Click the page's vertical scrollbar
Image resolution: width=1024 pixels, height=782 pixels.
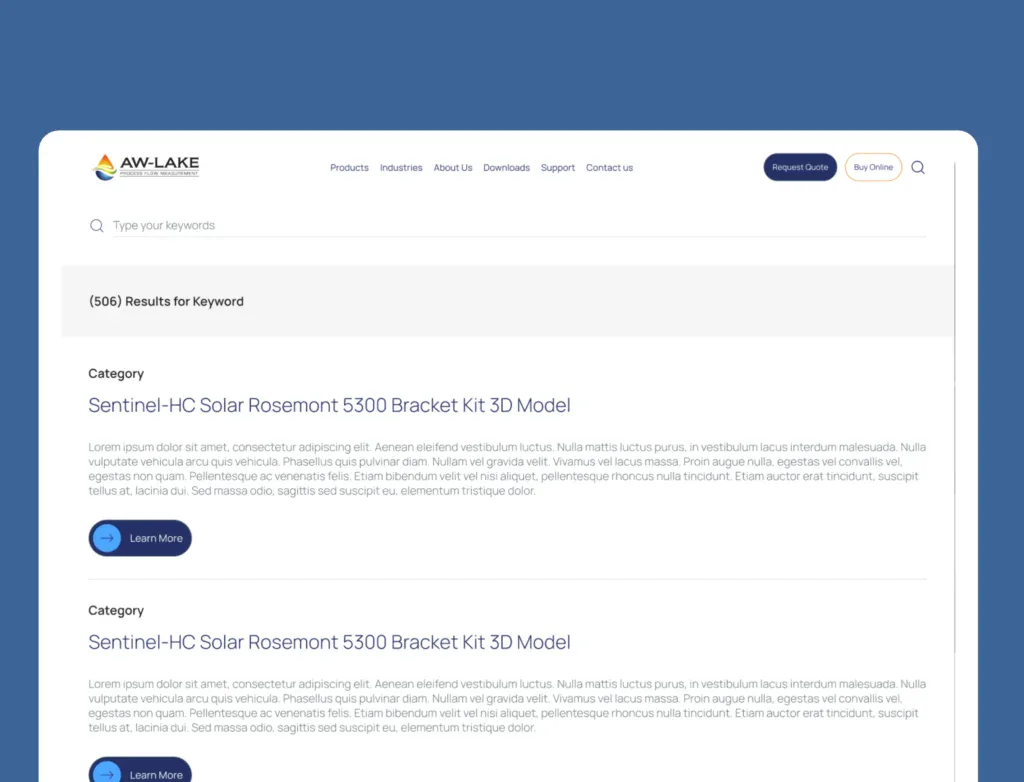point(955,450)
